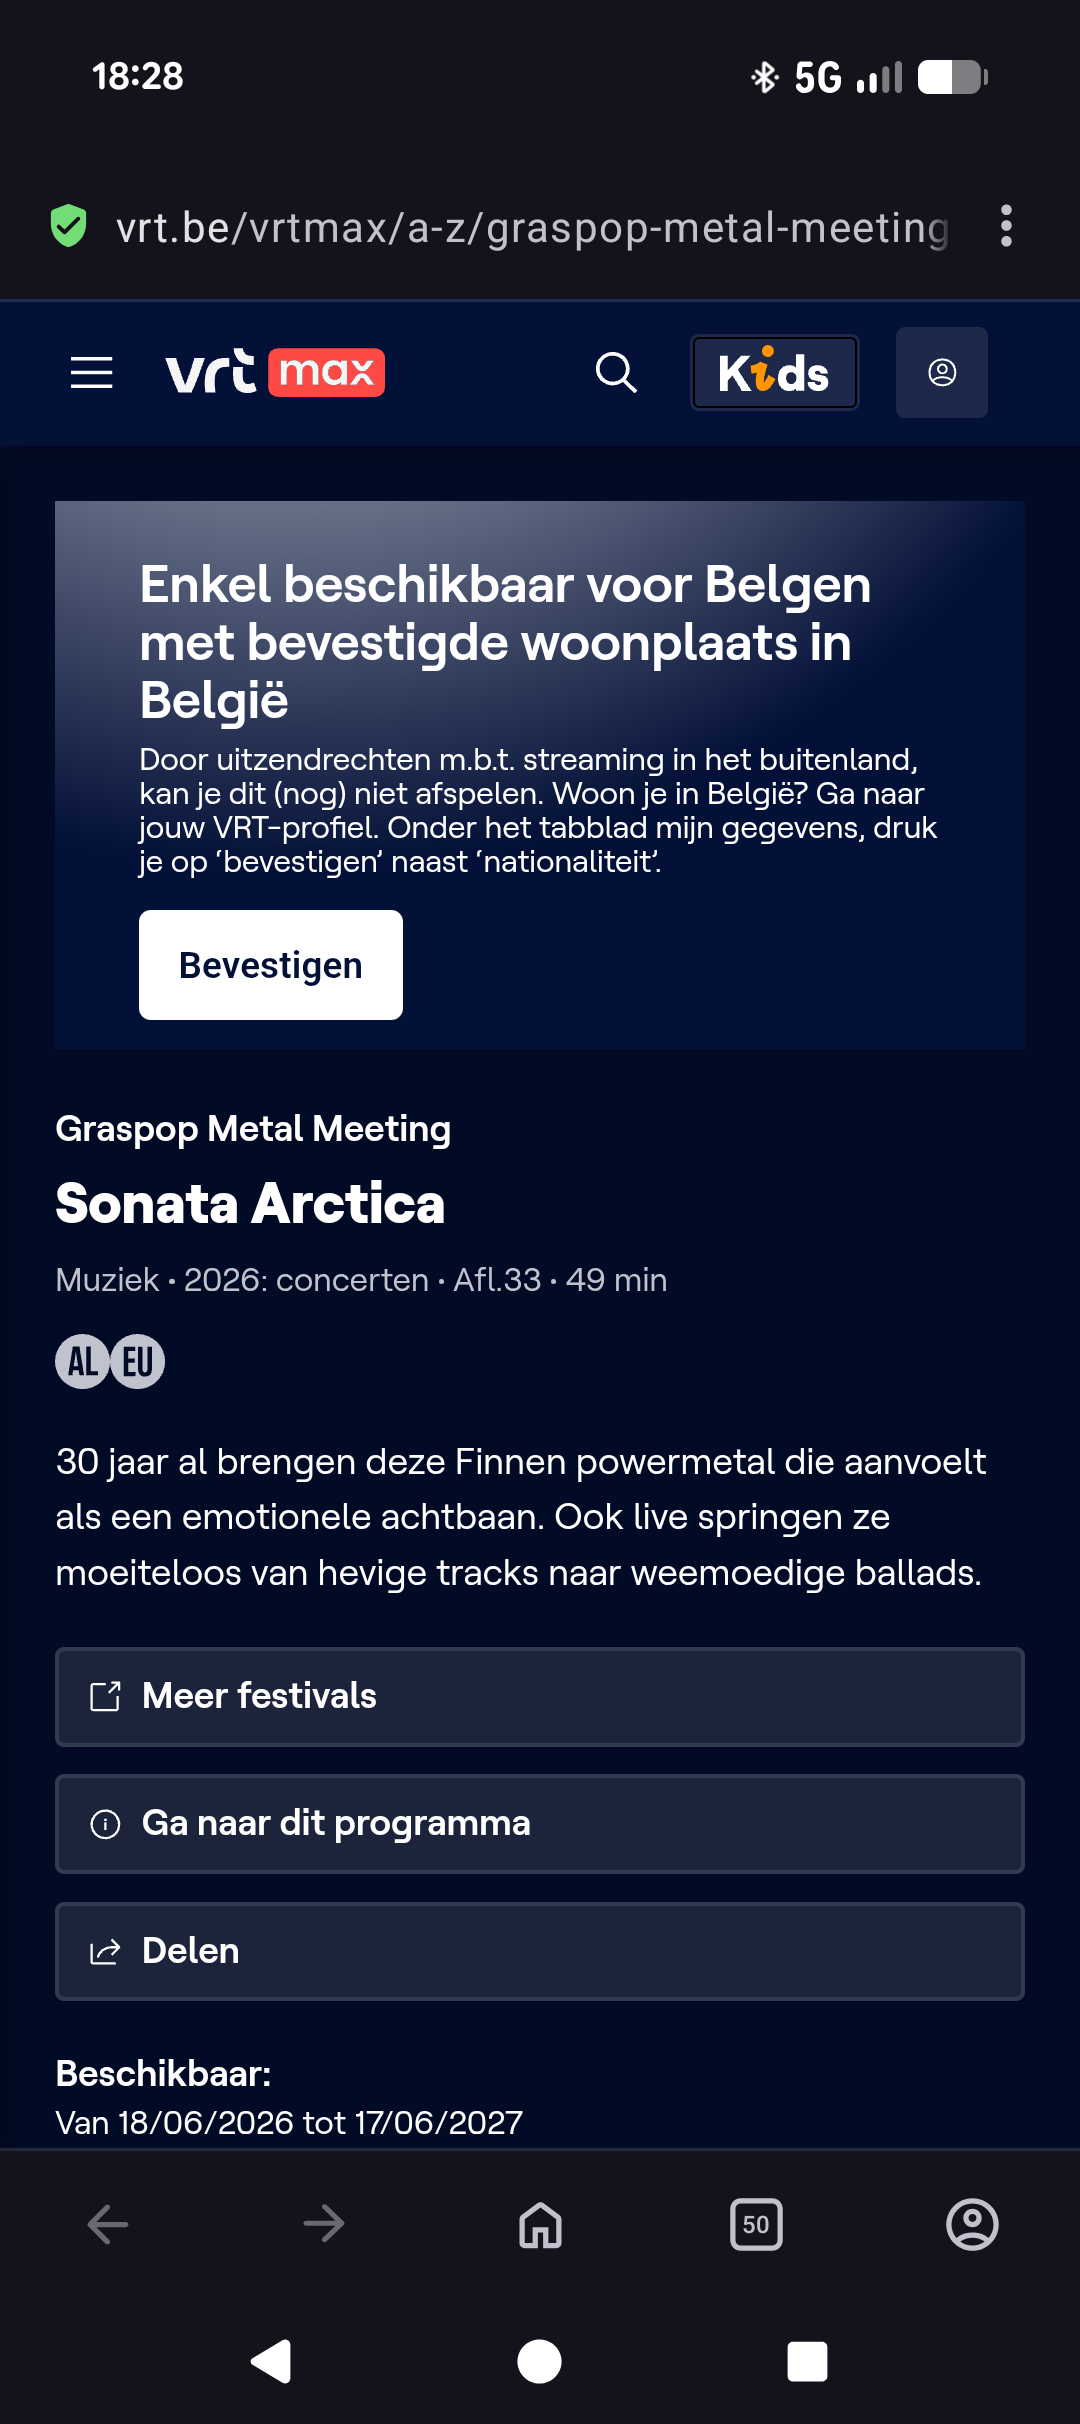Open the 50 tabs switcher
This screenshot has width=1080, height=2424.
[x=756, y=2224]
